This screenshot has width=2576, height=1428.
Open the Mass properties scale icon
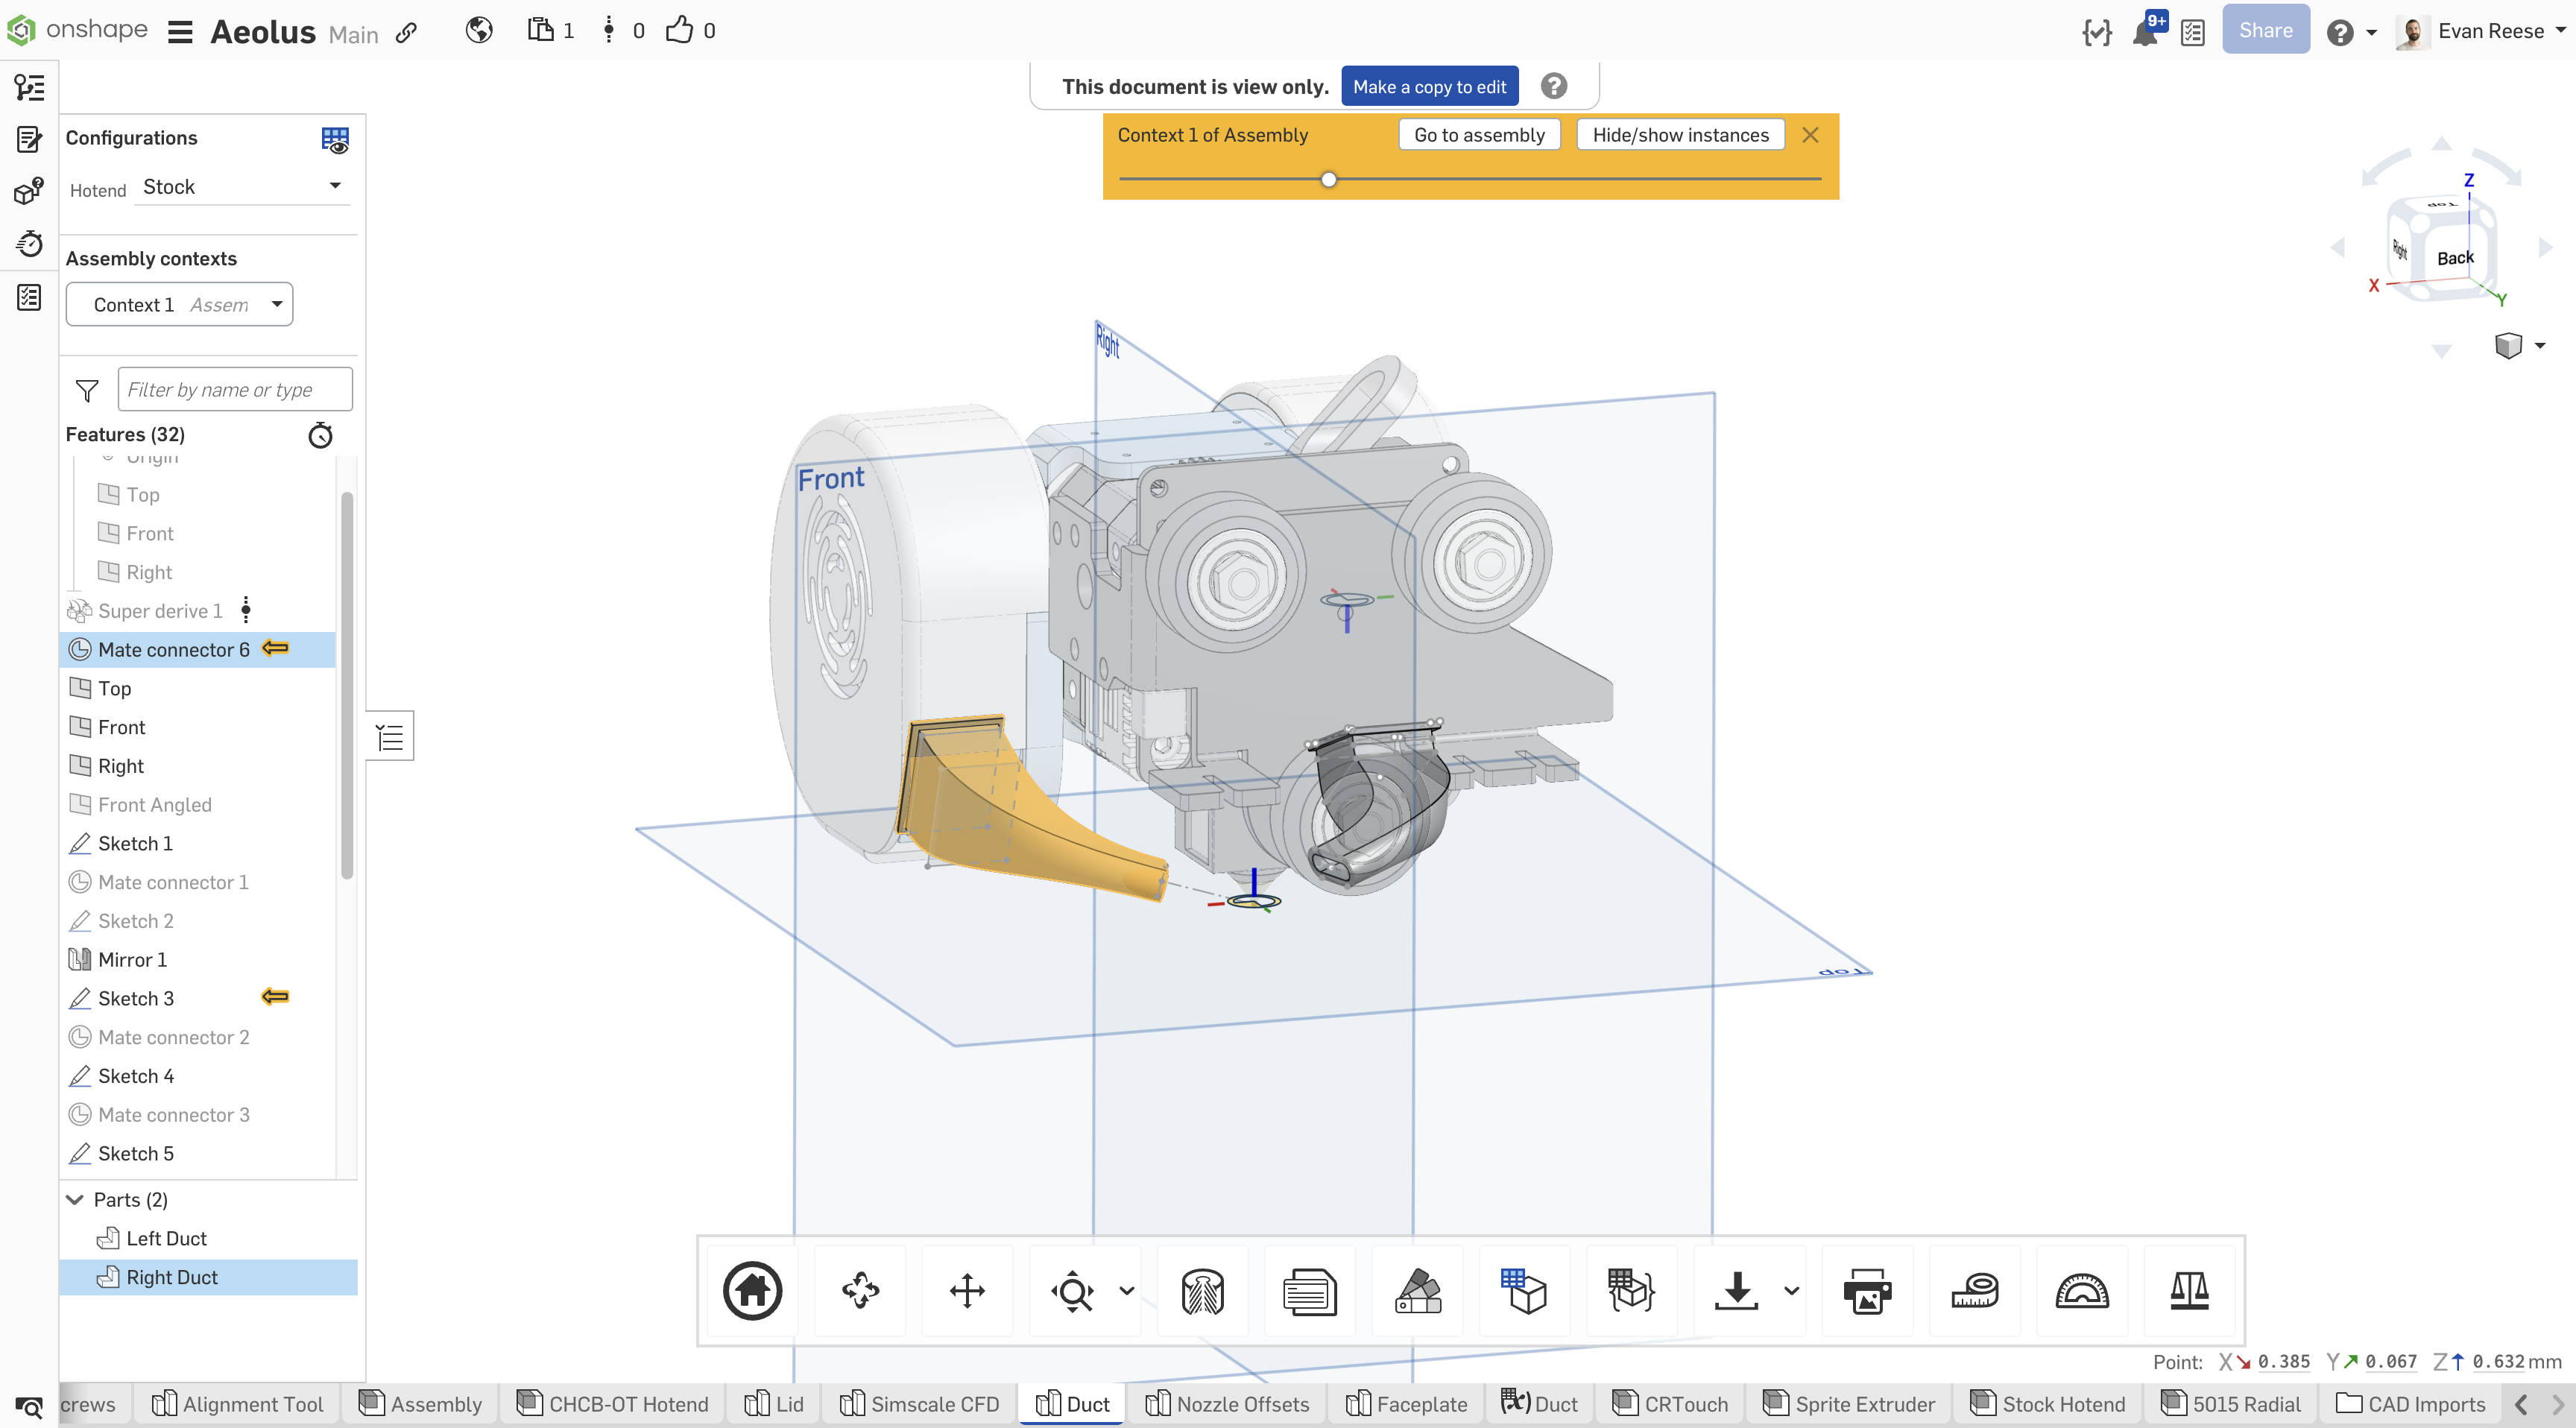click(x=2188, y=1290)
